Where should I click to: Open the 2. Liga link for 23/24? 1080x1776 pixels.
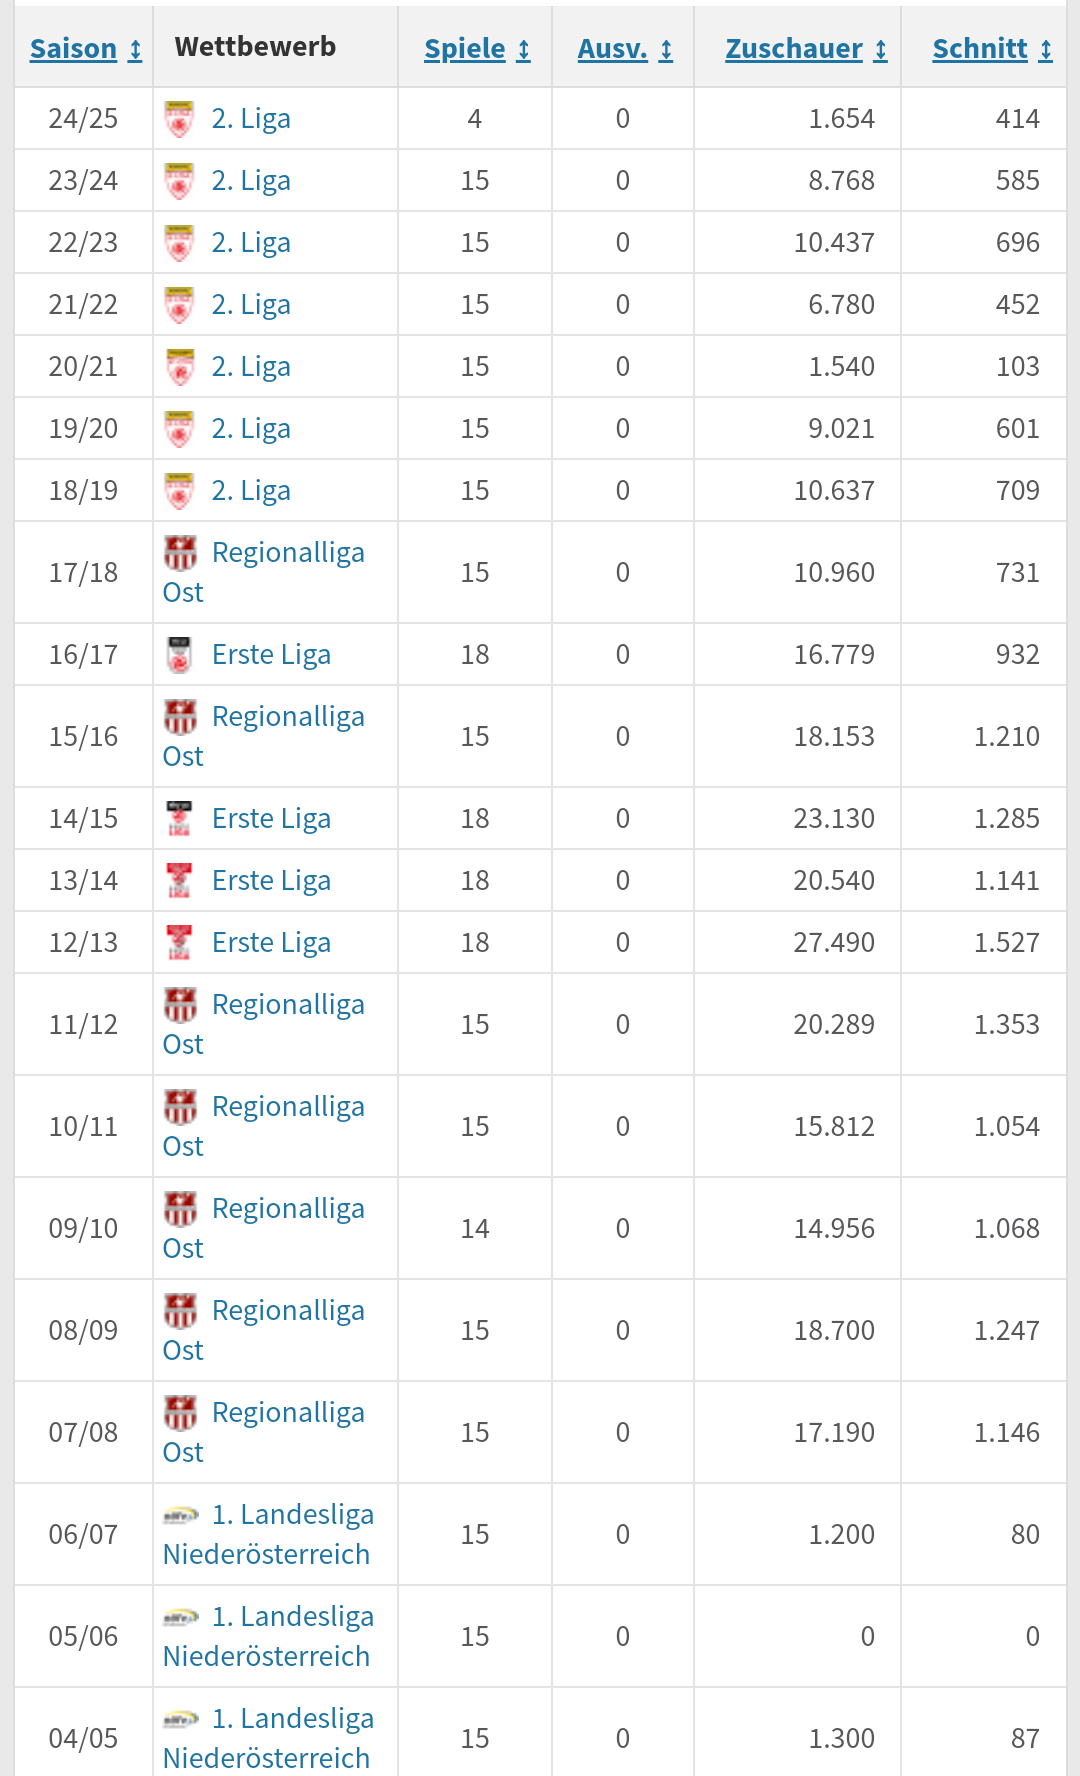click(251, 181)
